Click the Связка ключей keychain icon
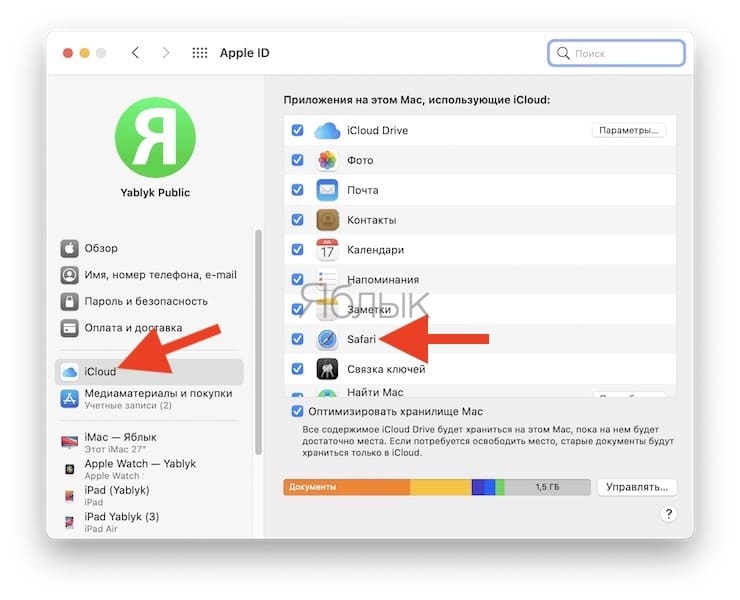The height and width of the screenshot is (600, 740). [327, 369]
